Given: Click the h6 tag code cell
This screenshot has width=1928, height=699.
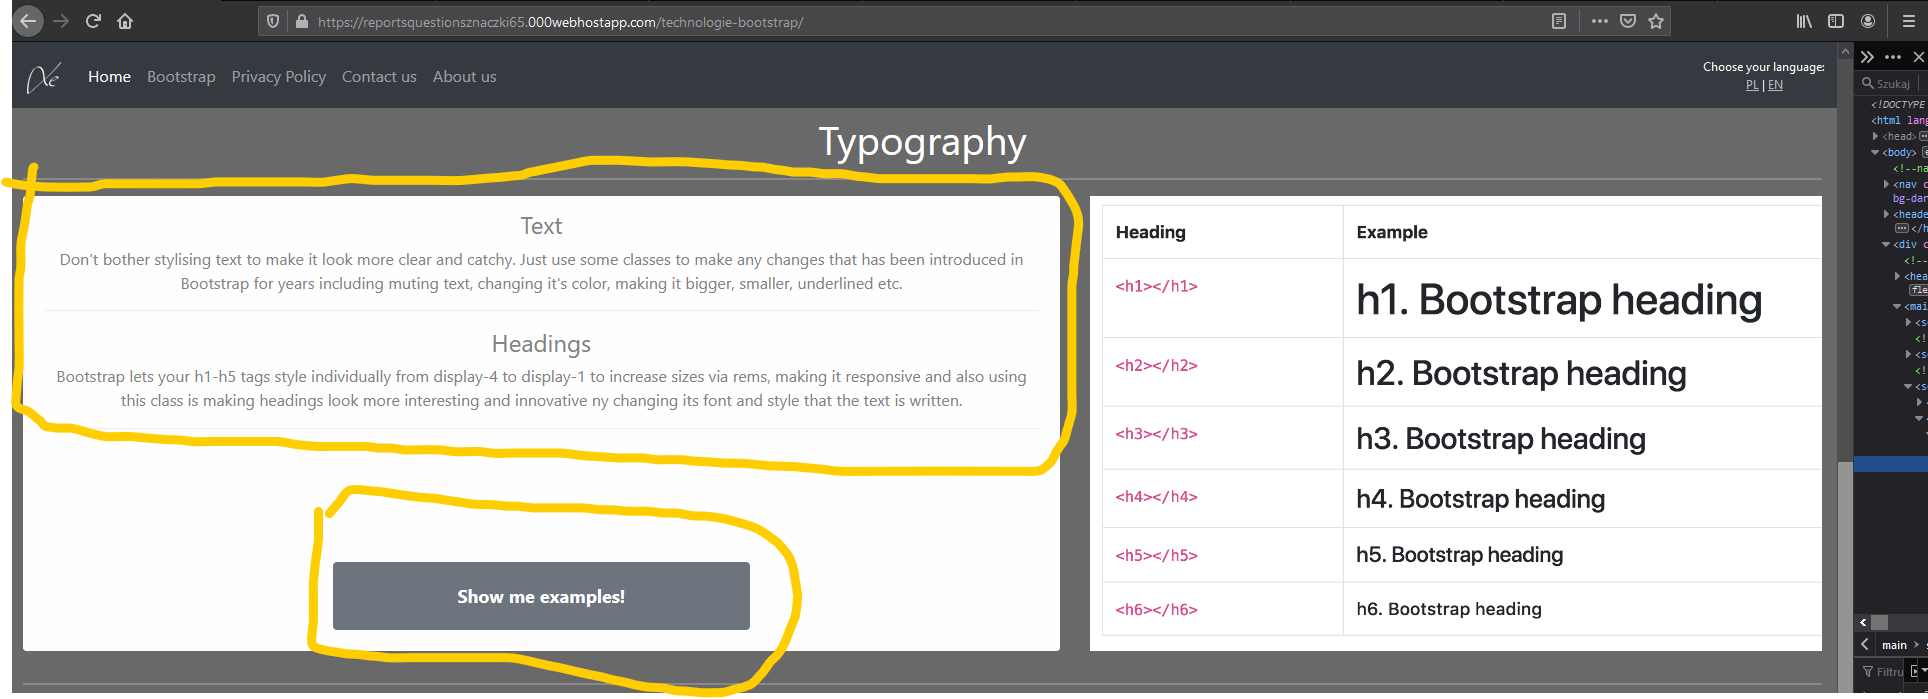Looking at the screenshot, I should click(x=1157, y=609).
